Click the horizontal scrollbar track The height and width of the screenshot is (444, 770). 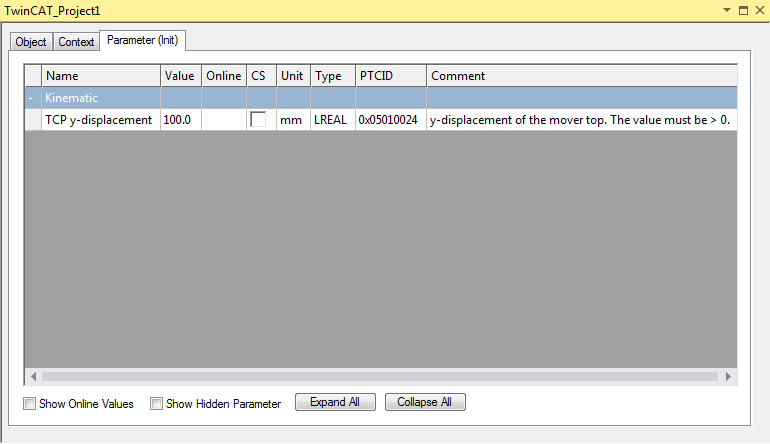coord(380,376)
